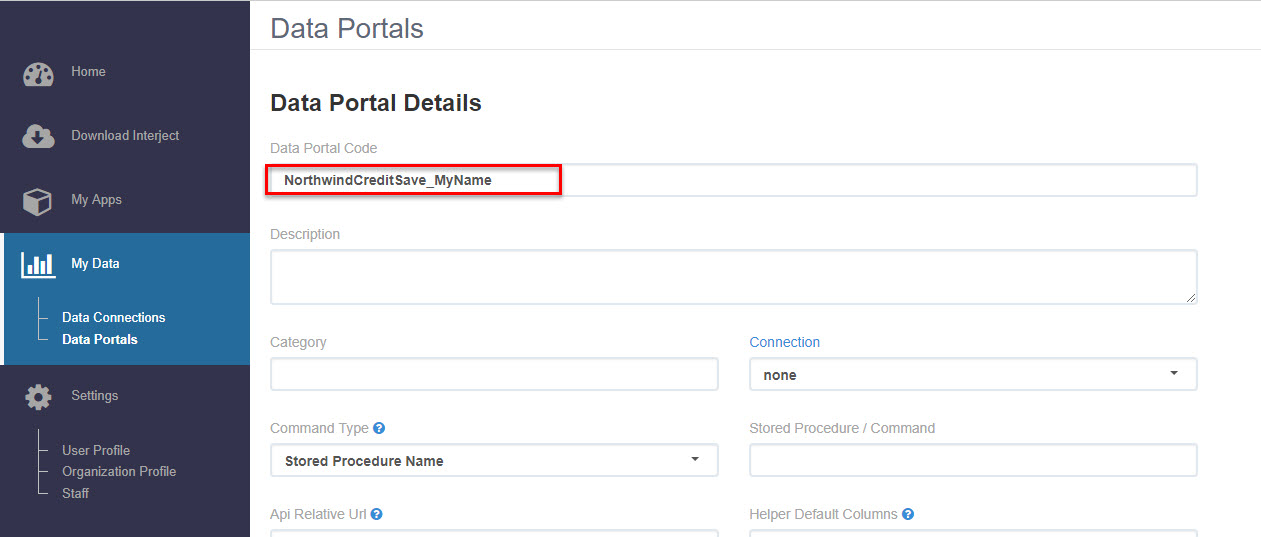Show help for Api Relative Url
1261x537 pixels.
(x=377, y=514)
